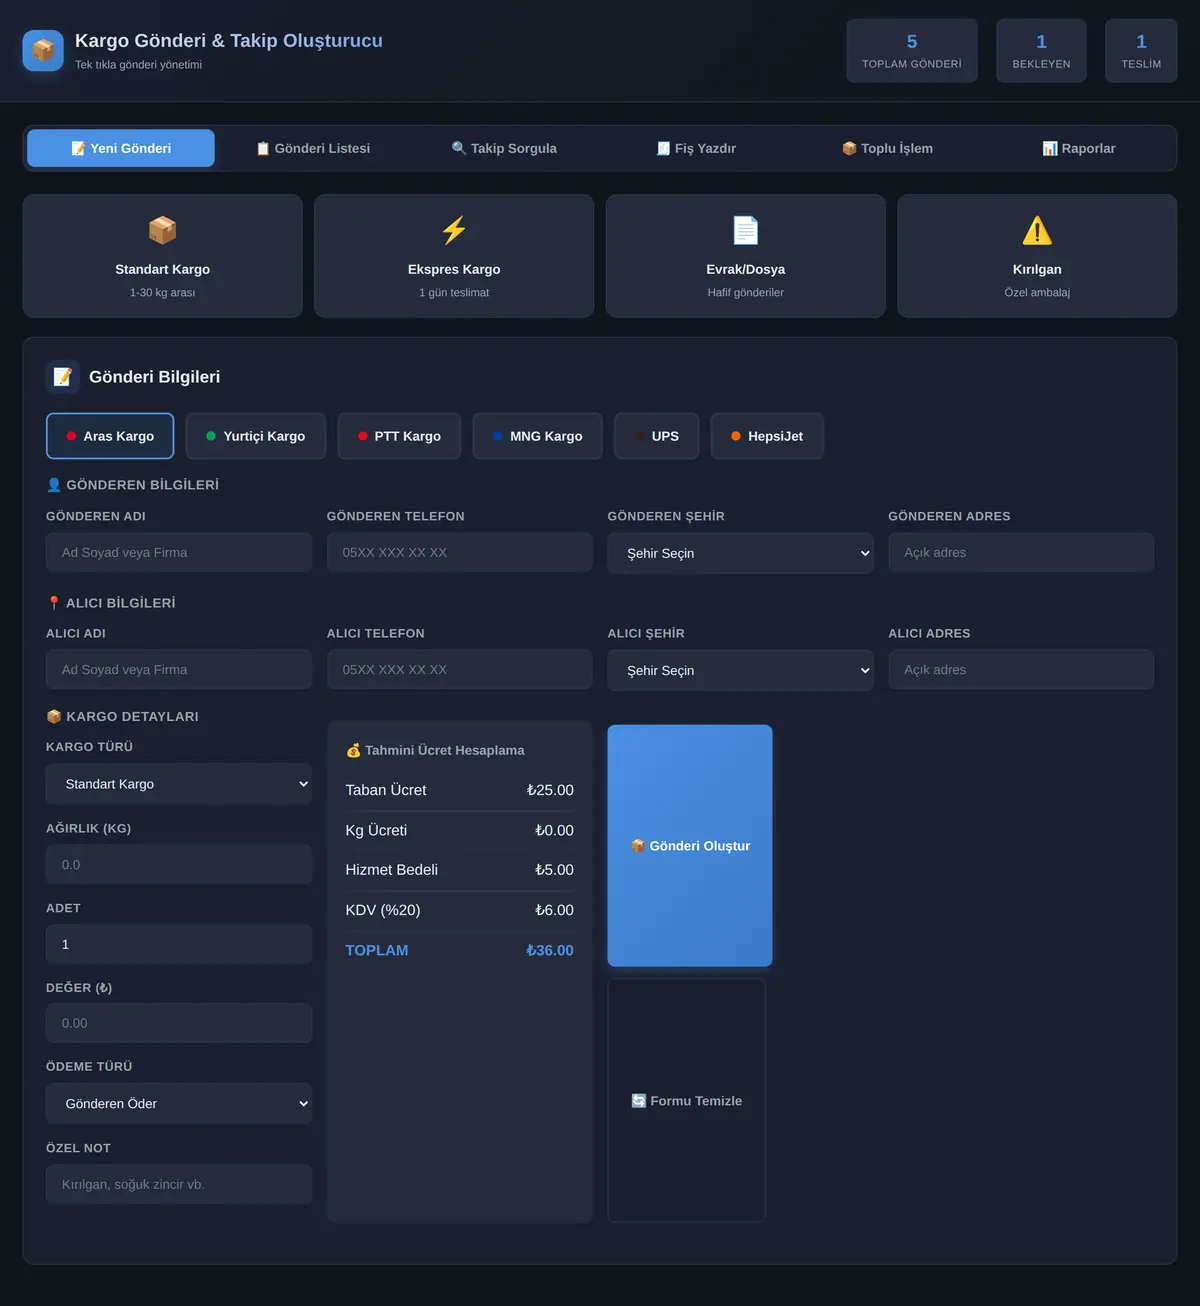Screen dimensions: 1200x1306
Task: Open the Raporlar tab
Action: click(1079, 148)
